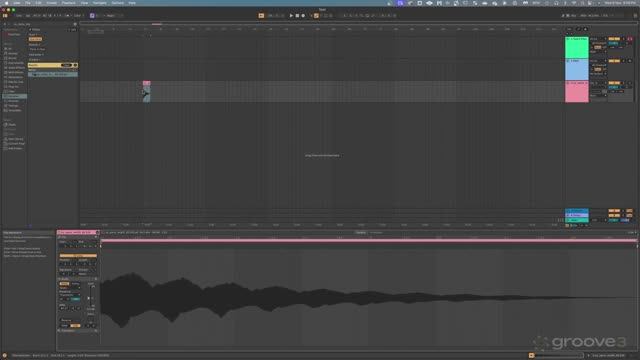Start playback with the Play button
640x360 pixels.
(x=291, y=16)
